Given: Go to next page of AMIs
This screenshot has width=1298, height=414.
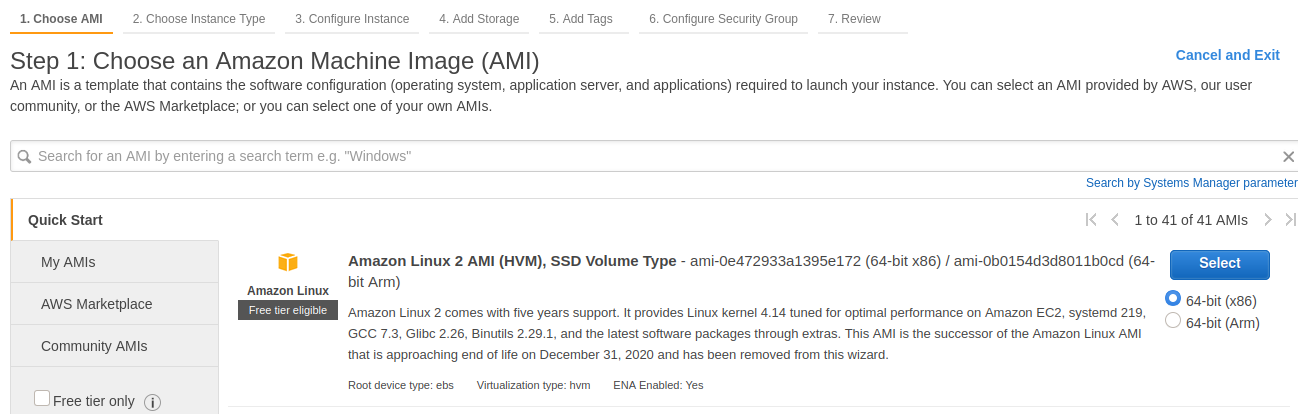Looking at the screenshot, I should click(1268, 220).
